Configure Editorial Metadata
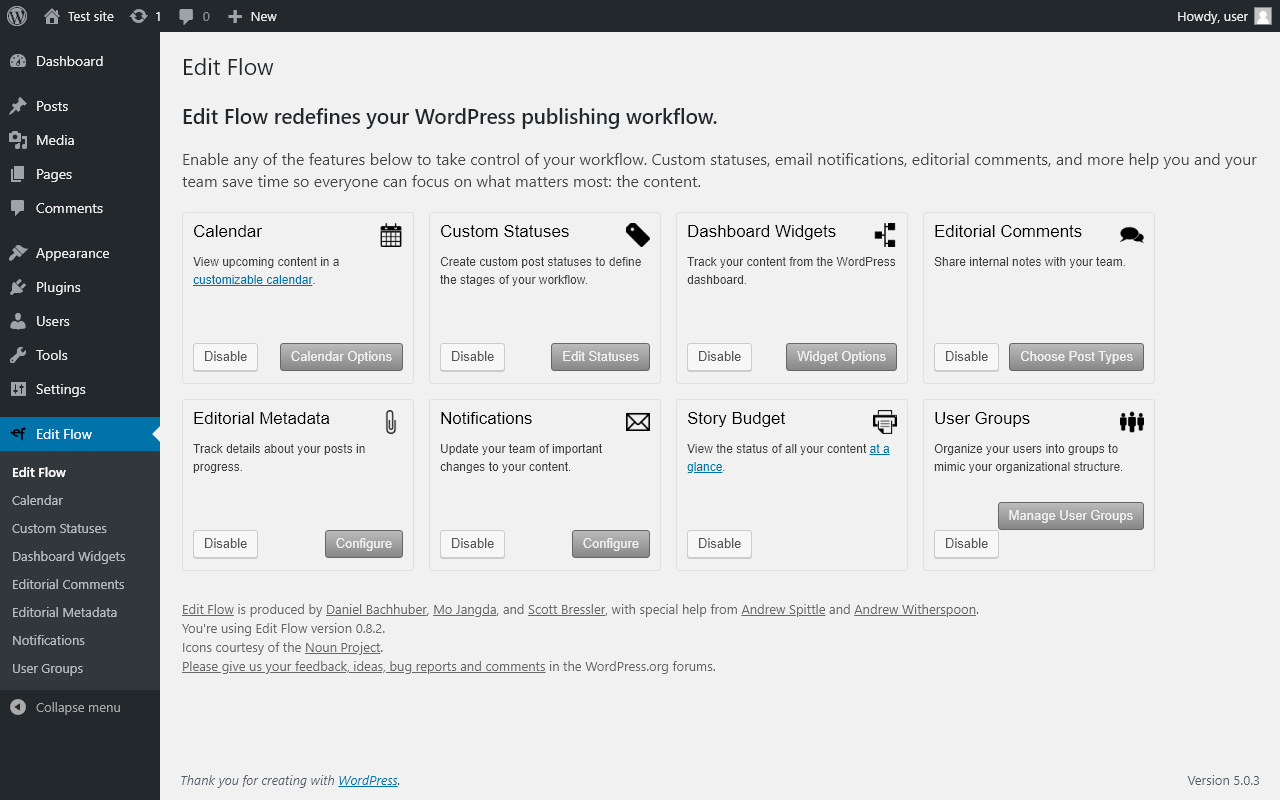This screenshot has width=1280, height=800. (x=364, y=544)
